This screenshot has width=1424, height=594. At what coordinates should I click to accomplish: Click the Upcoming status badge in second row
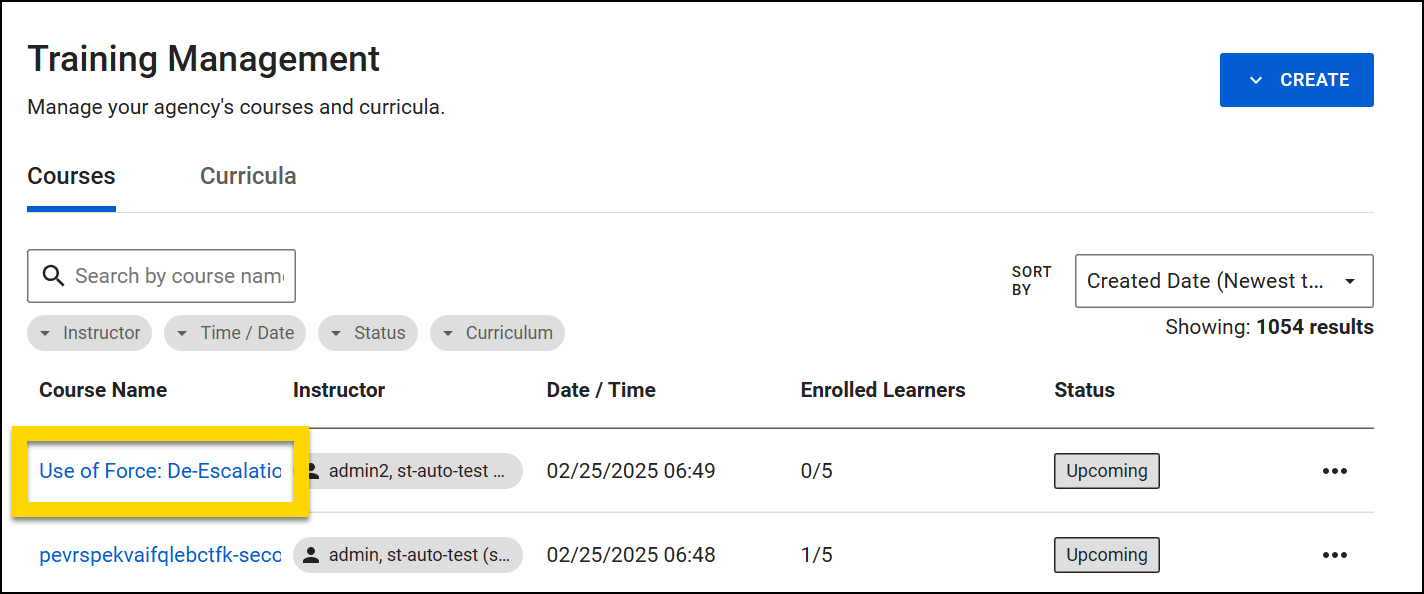(x=1106, y=555)
